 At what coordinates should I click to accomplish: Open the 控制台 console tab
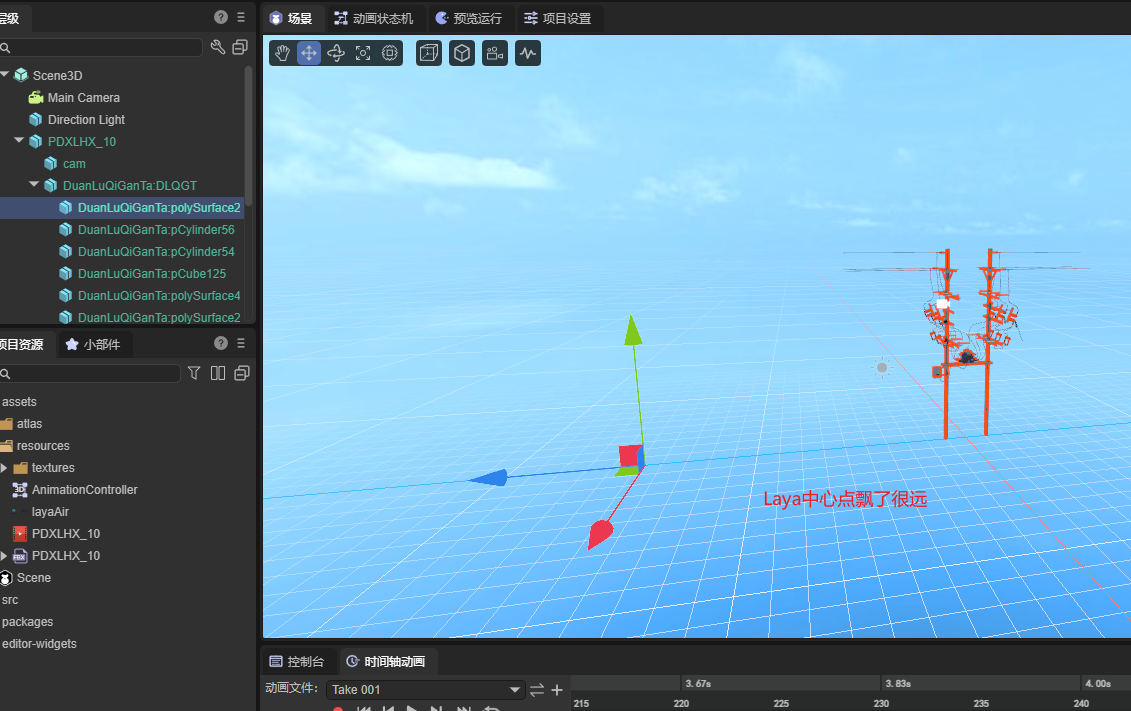click(297, 661)
